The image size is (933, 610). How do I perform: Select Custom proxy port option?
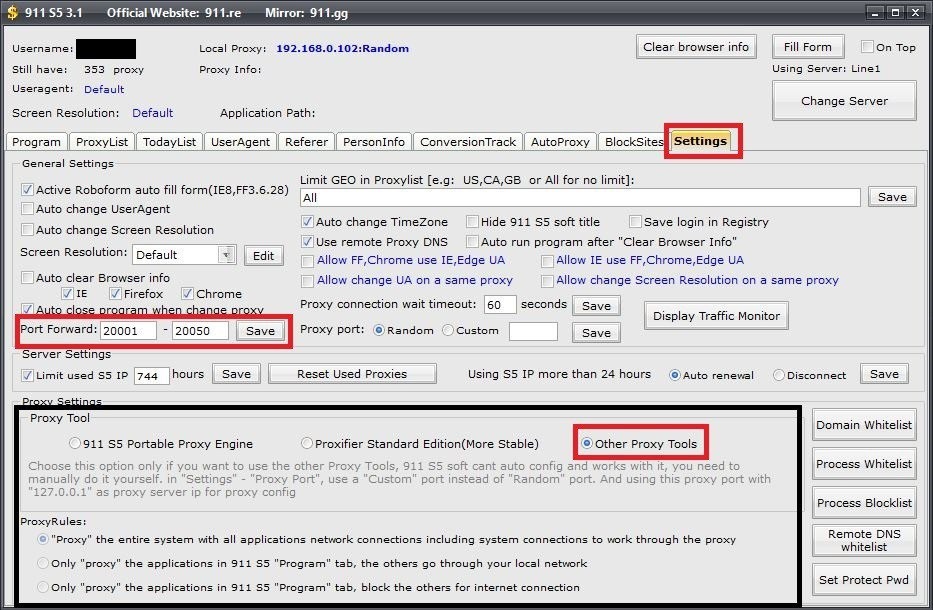(x=448, y=330)
